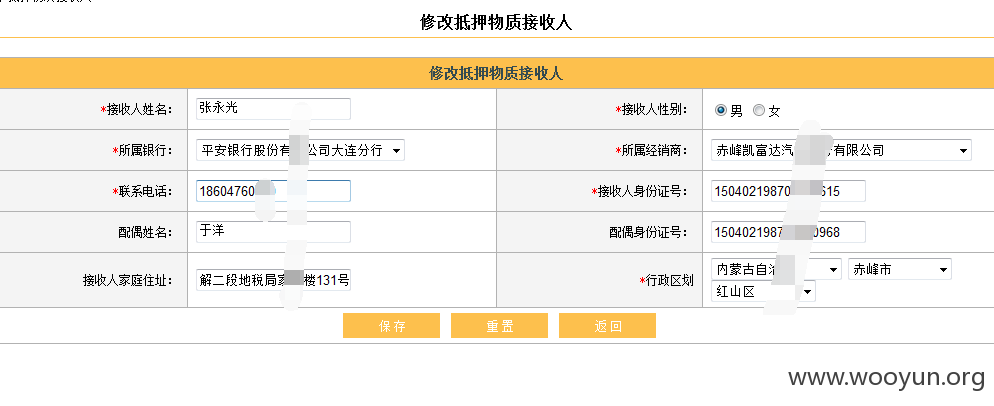Open the province dropdown showing 内蒙古自治区

[776, 269]
